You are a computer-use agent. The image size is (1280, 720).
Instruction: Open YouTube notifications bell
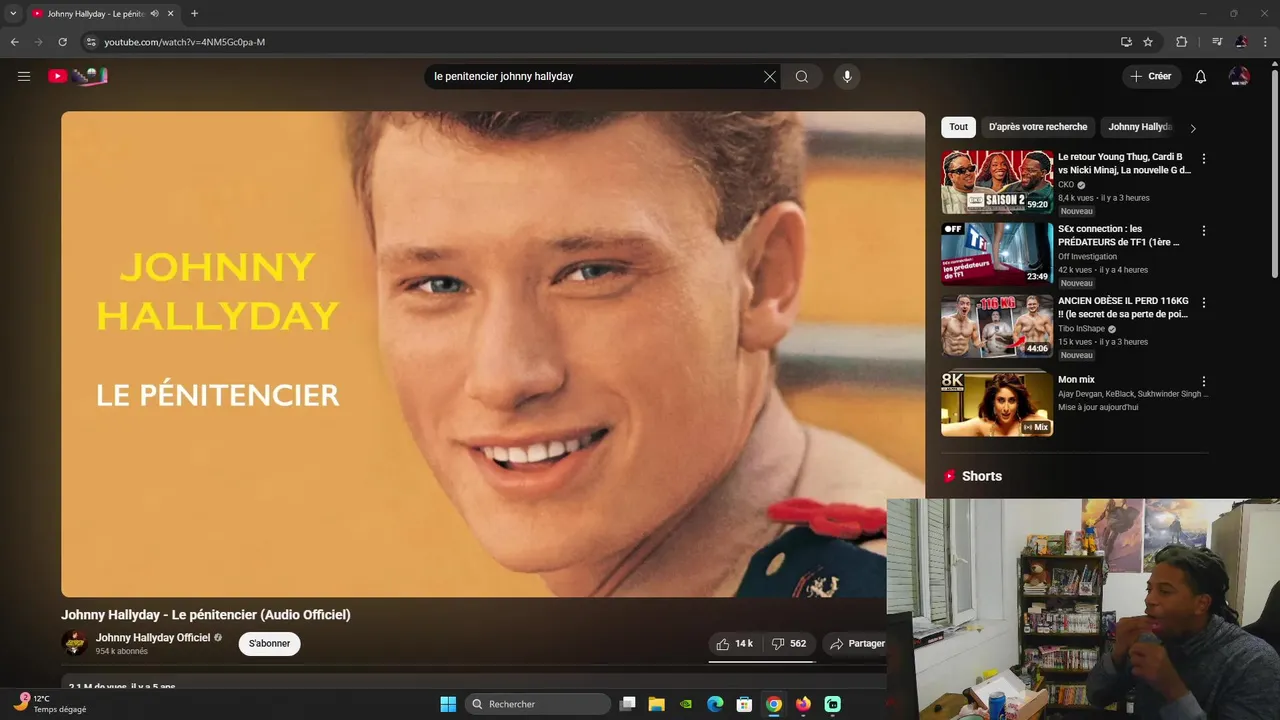[x=1201, y=77]
